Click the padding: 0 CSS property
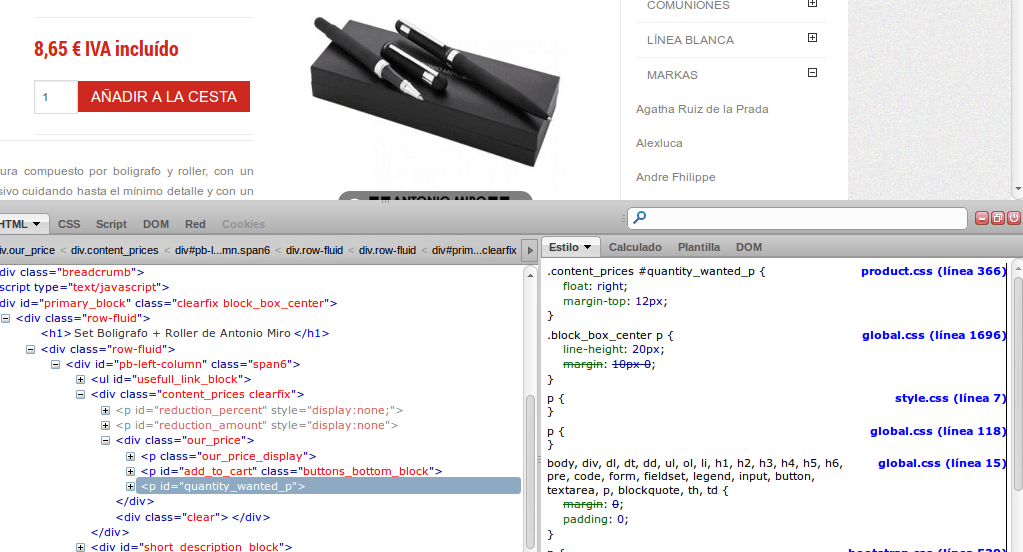This screenshot has height=552, width=1023. [596, 519]
